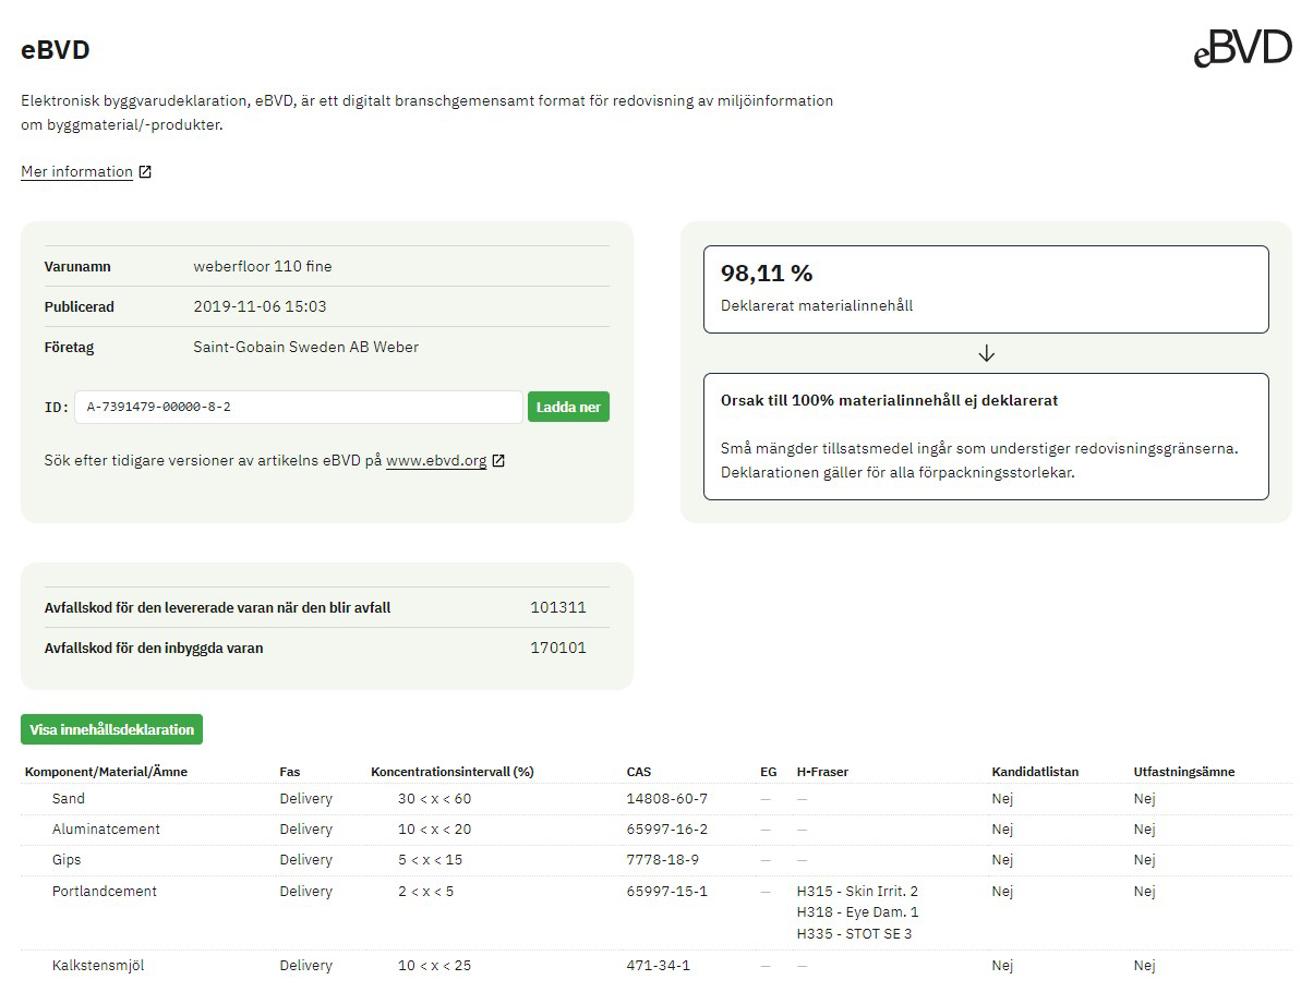
Task: Click the H315 - Skin Irrit. 2 hazard phrase
Action: click(x=857, y=891)
